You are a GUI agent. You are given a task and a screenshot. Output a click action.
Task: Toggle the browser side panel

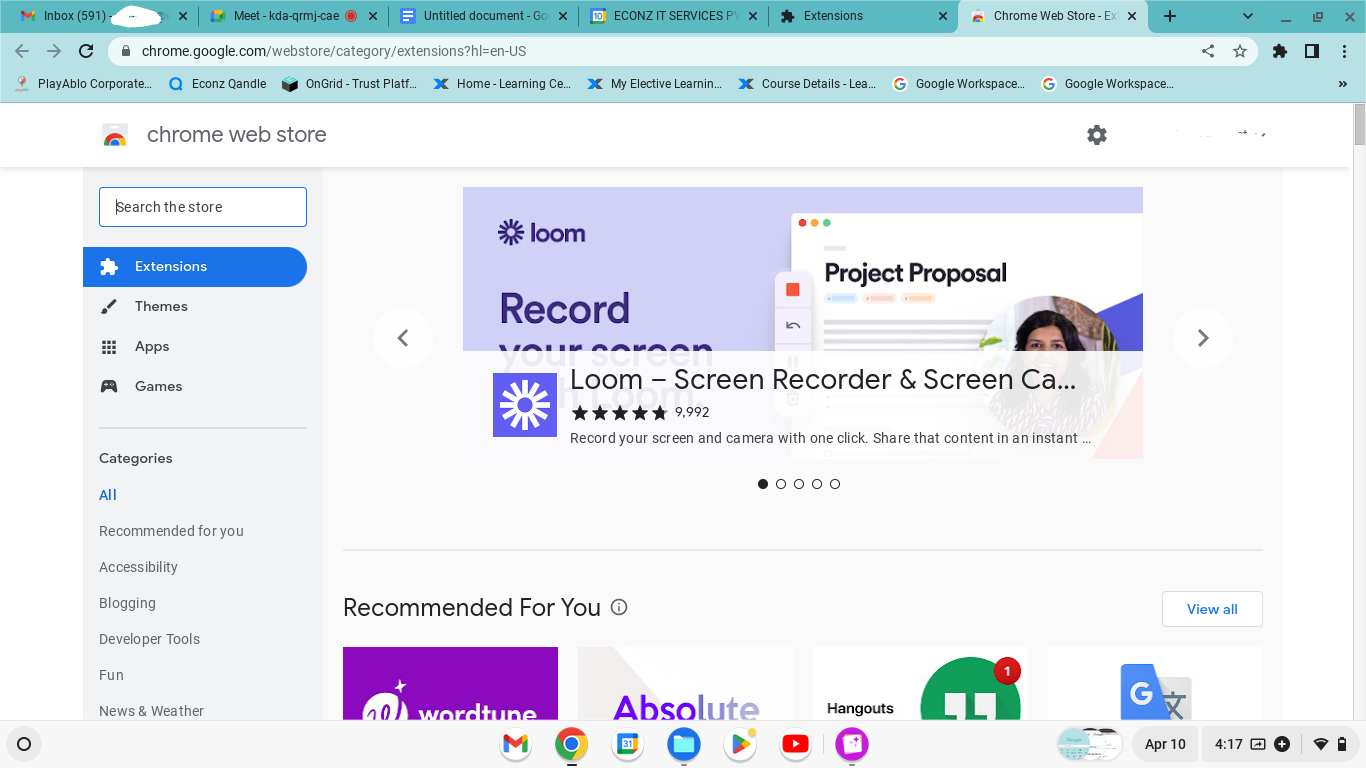pos(1312,51)
